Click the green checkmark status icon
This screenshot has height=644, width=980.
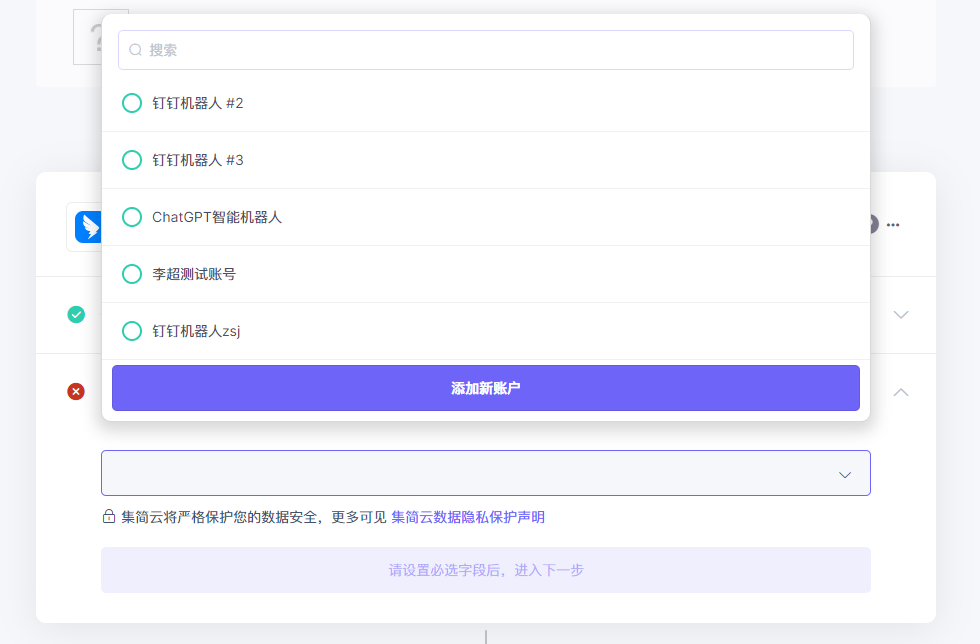76,314
